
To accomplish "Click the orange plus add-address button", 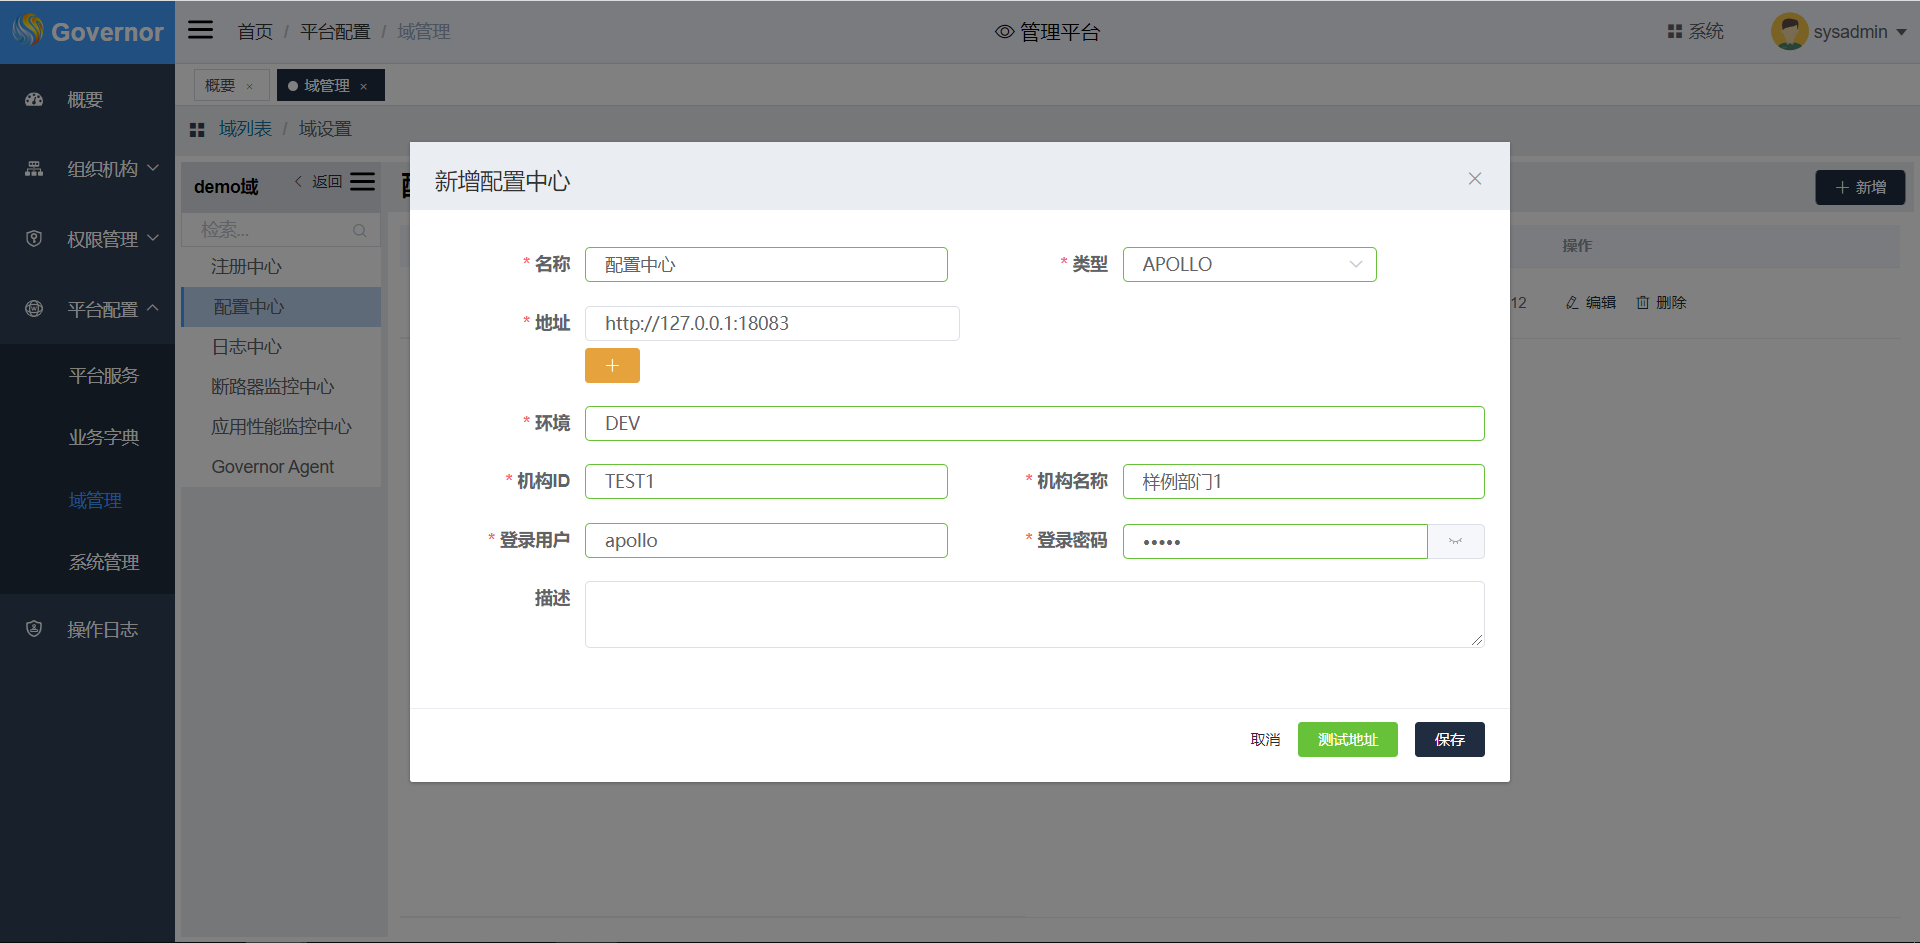I will 612,366.
